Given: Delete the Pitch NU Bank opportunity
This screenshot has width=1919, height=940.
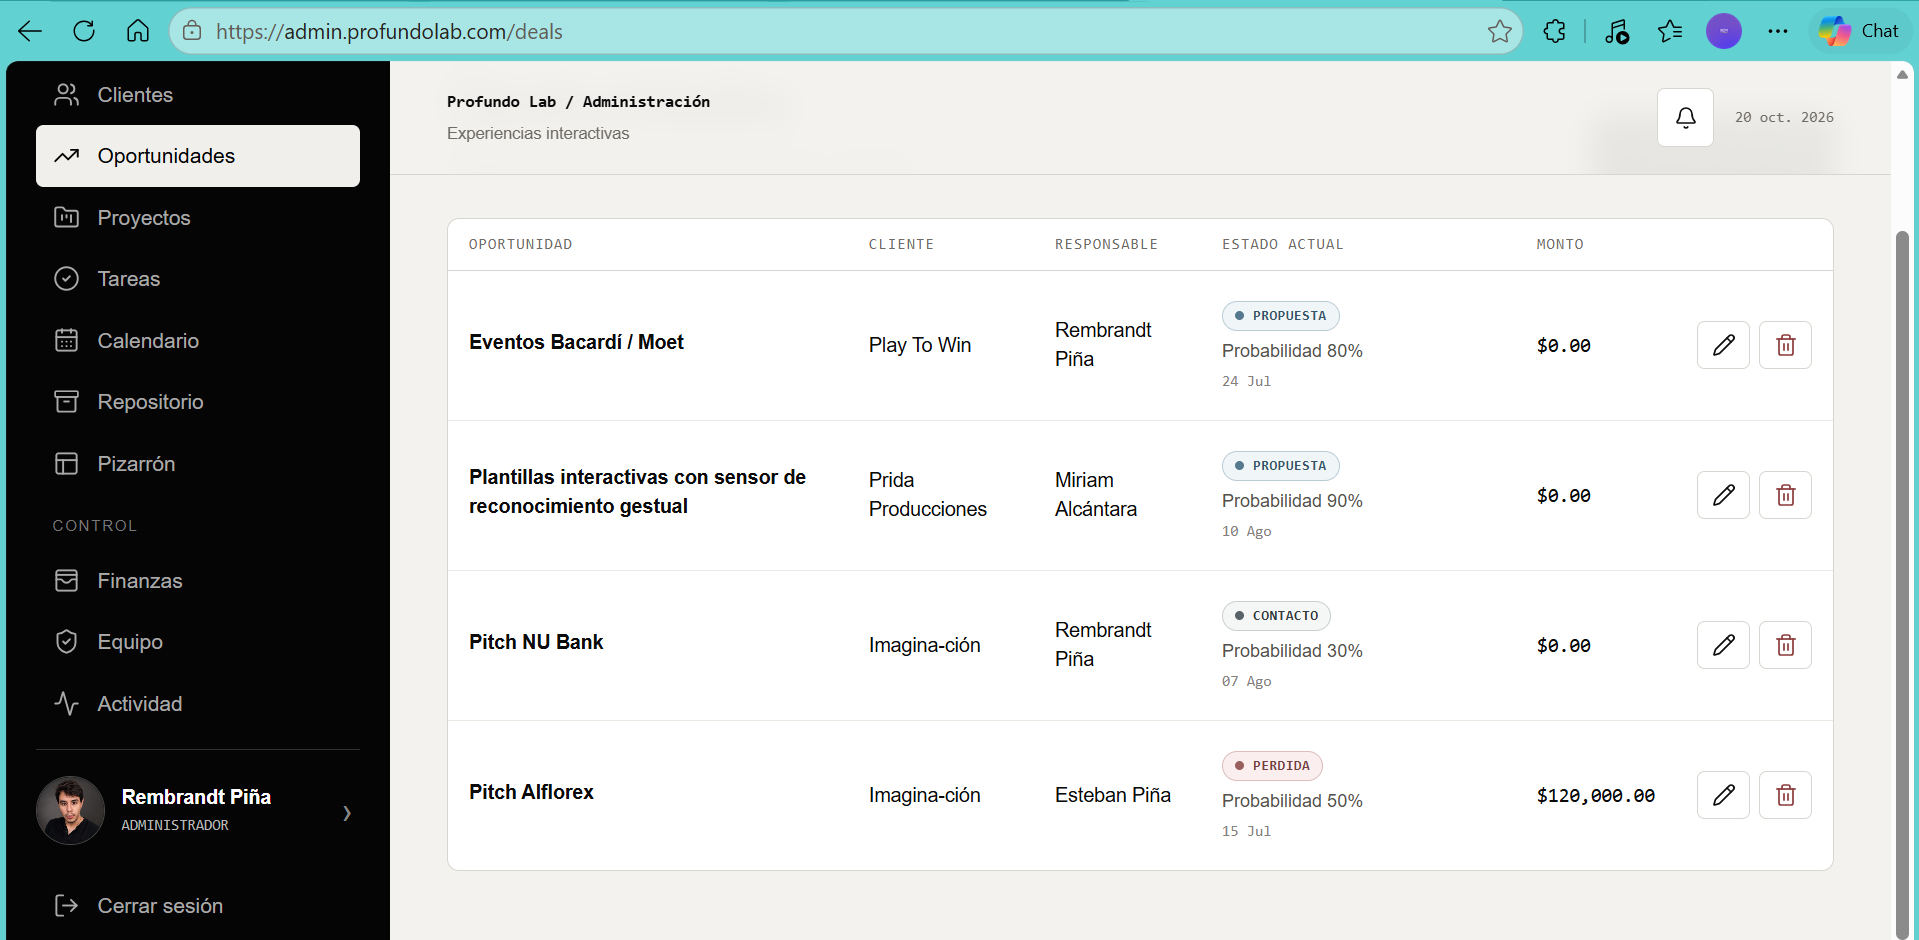Looking at the screenshot, I should [x=1785, y=645].
